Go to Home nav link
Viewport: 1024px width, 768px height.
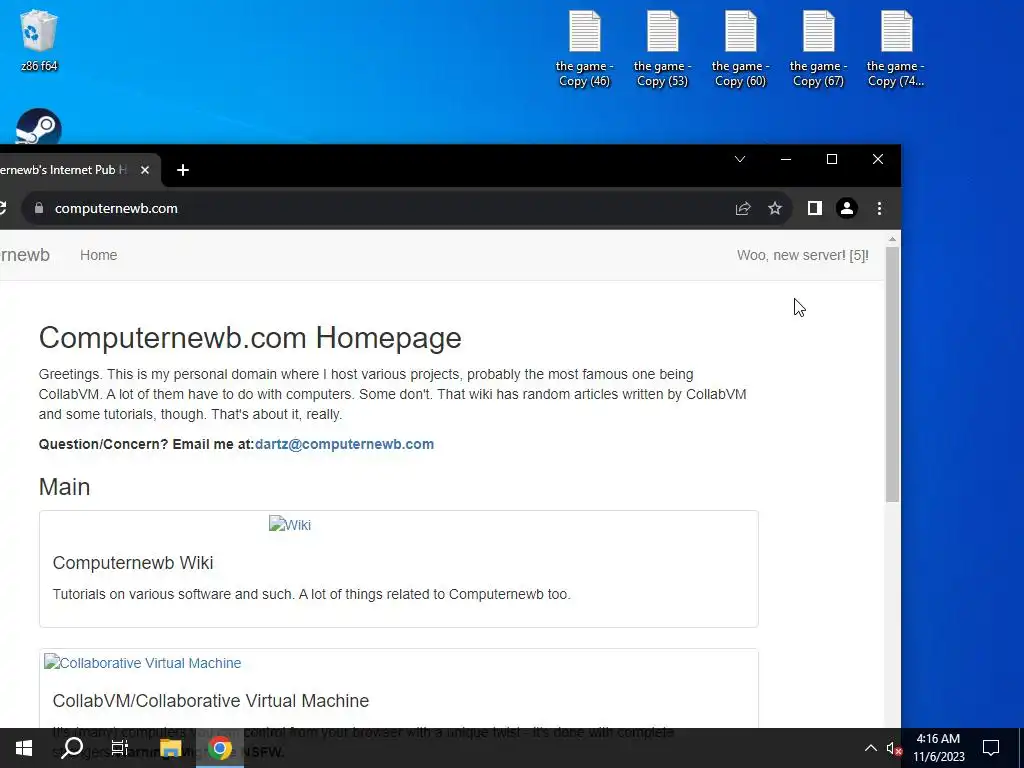[x=99, y=255]
